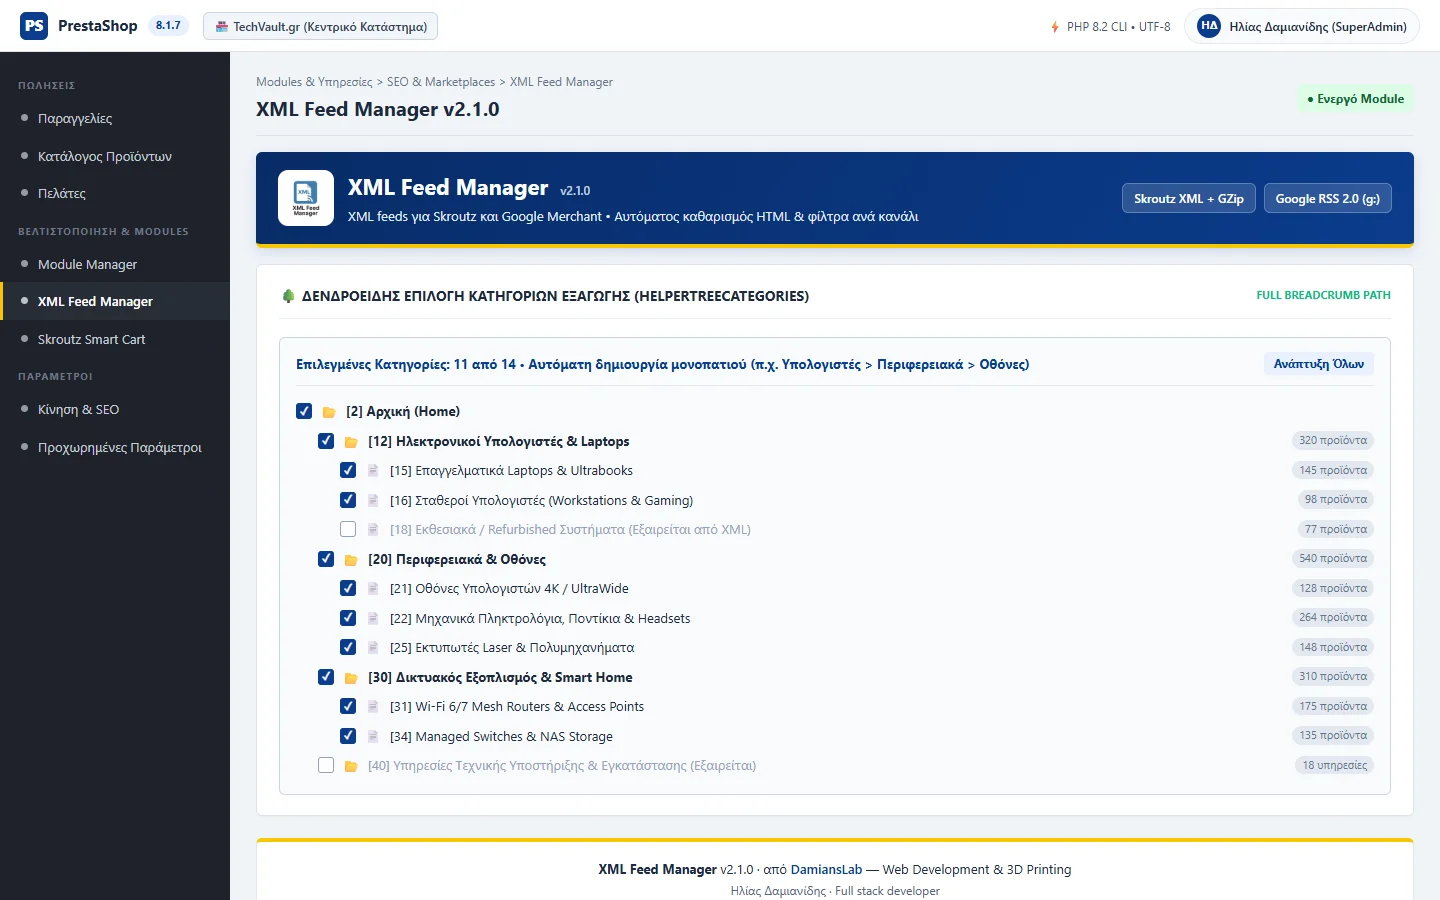
Task: Click folder icon of [12] Ηλεκτρονικοί Υπολογιστές
Action: (351, 442)
